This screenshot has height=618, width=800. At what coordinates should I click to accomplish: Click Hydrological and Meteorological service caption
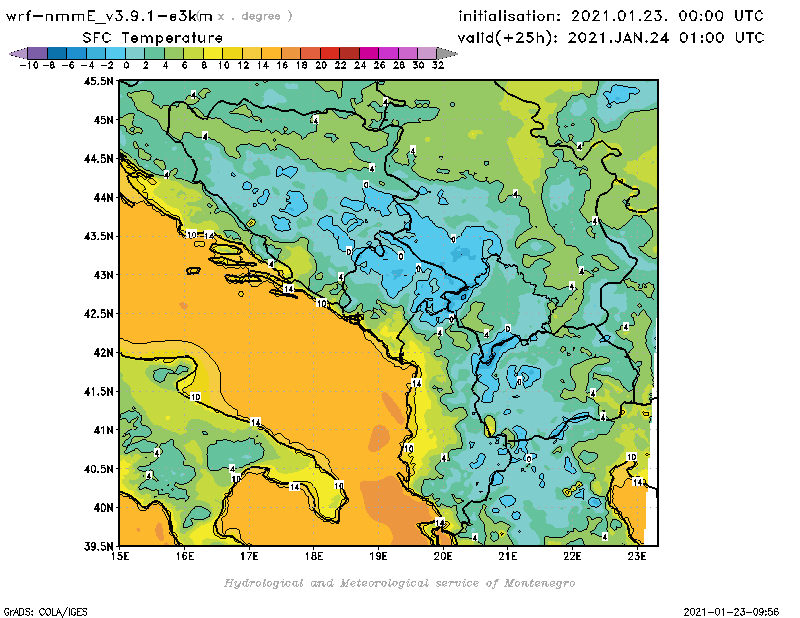point(399,583)
